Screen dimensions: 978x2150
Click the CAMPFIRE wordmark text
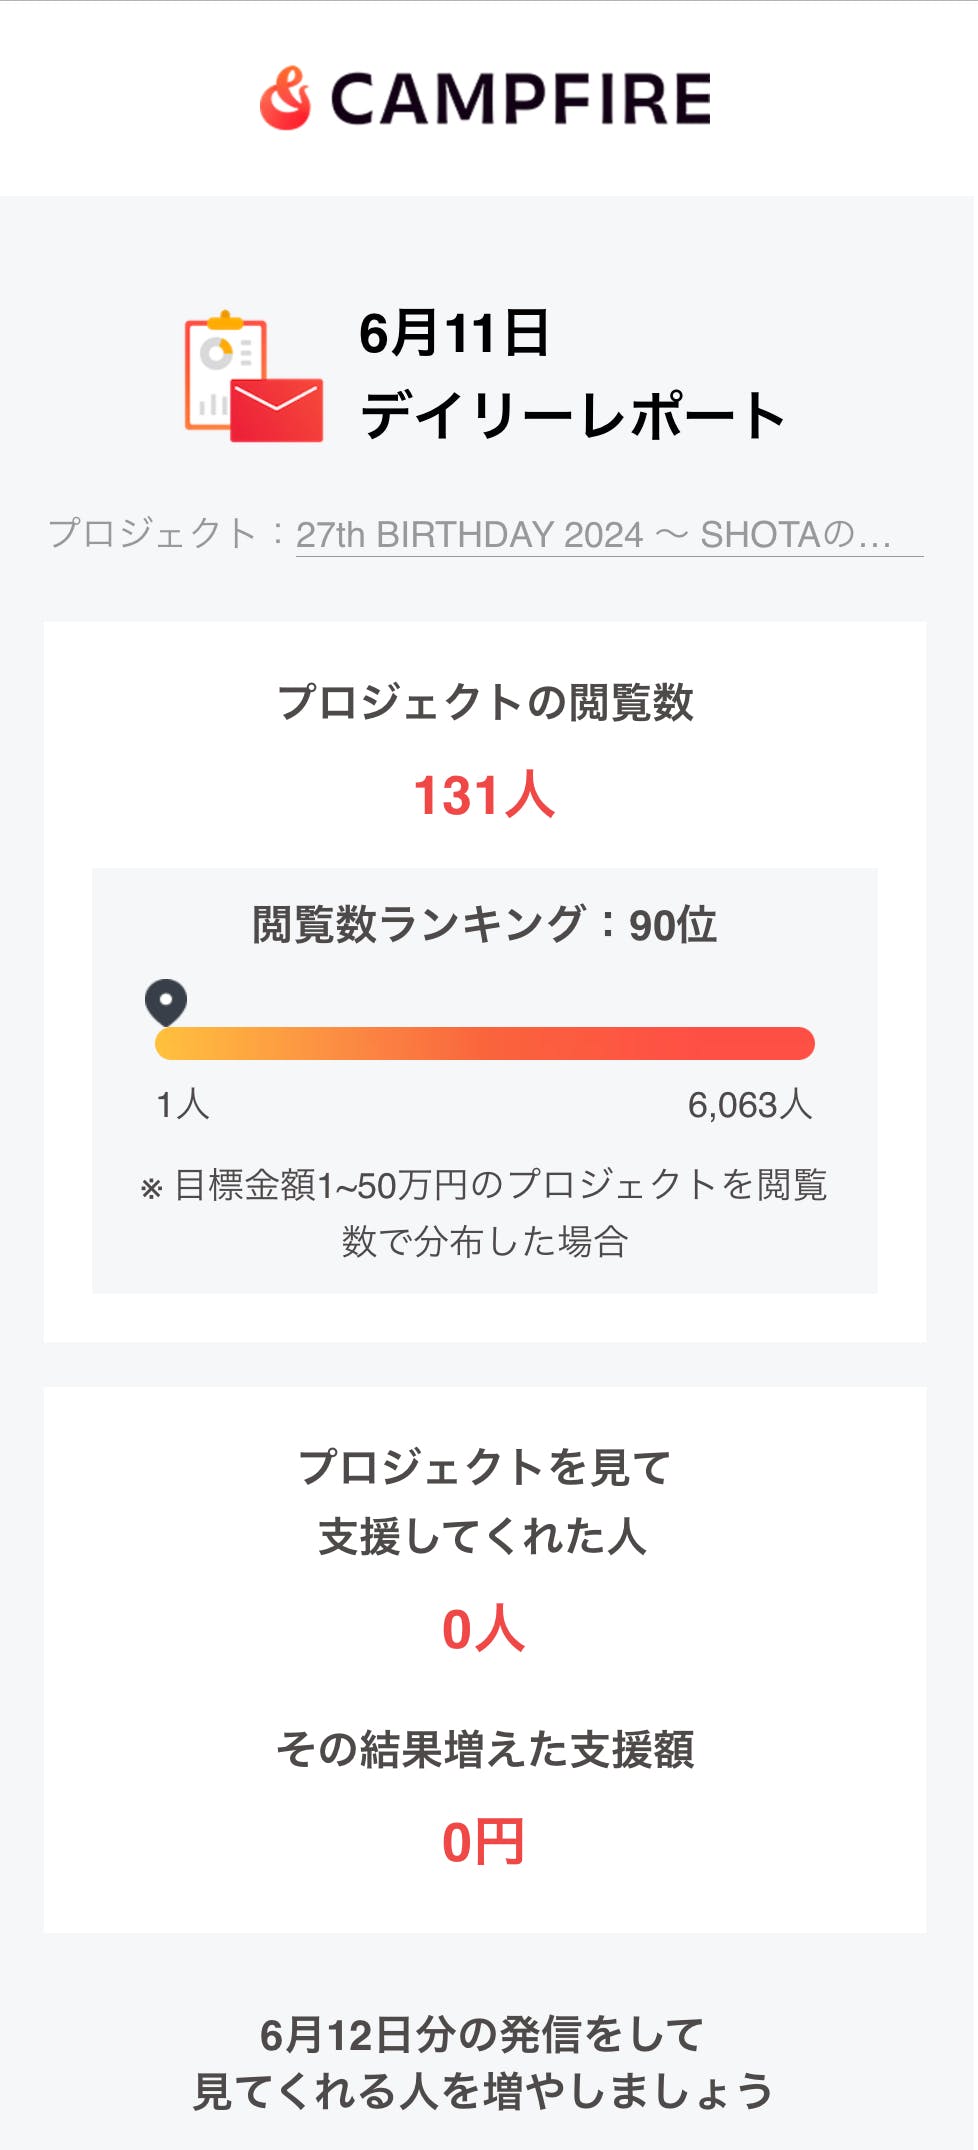520,99
